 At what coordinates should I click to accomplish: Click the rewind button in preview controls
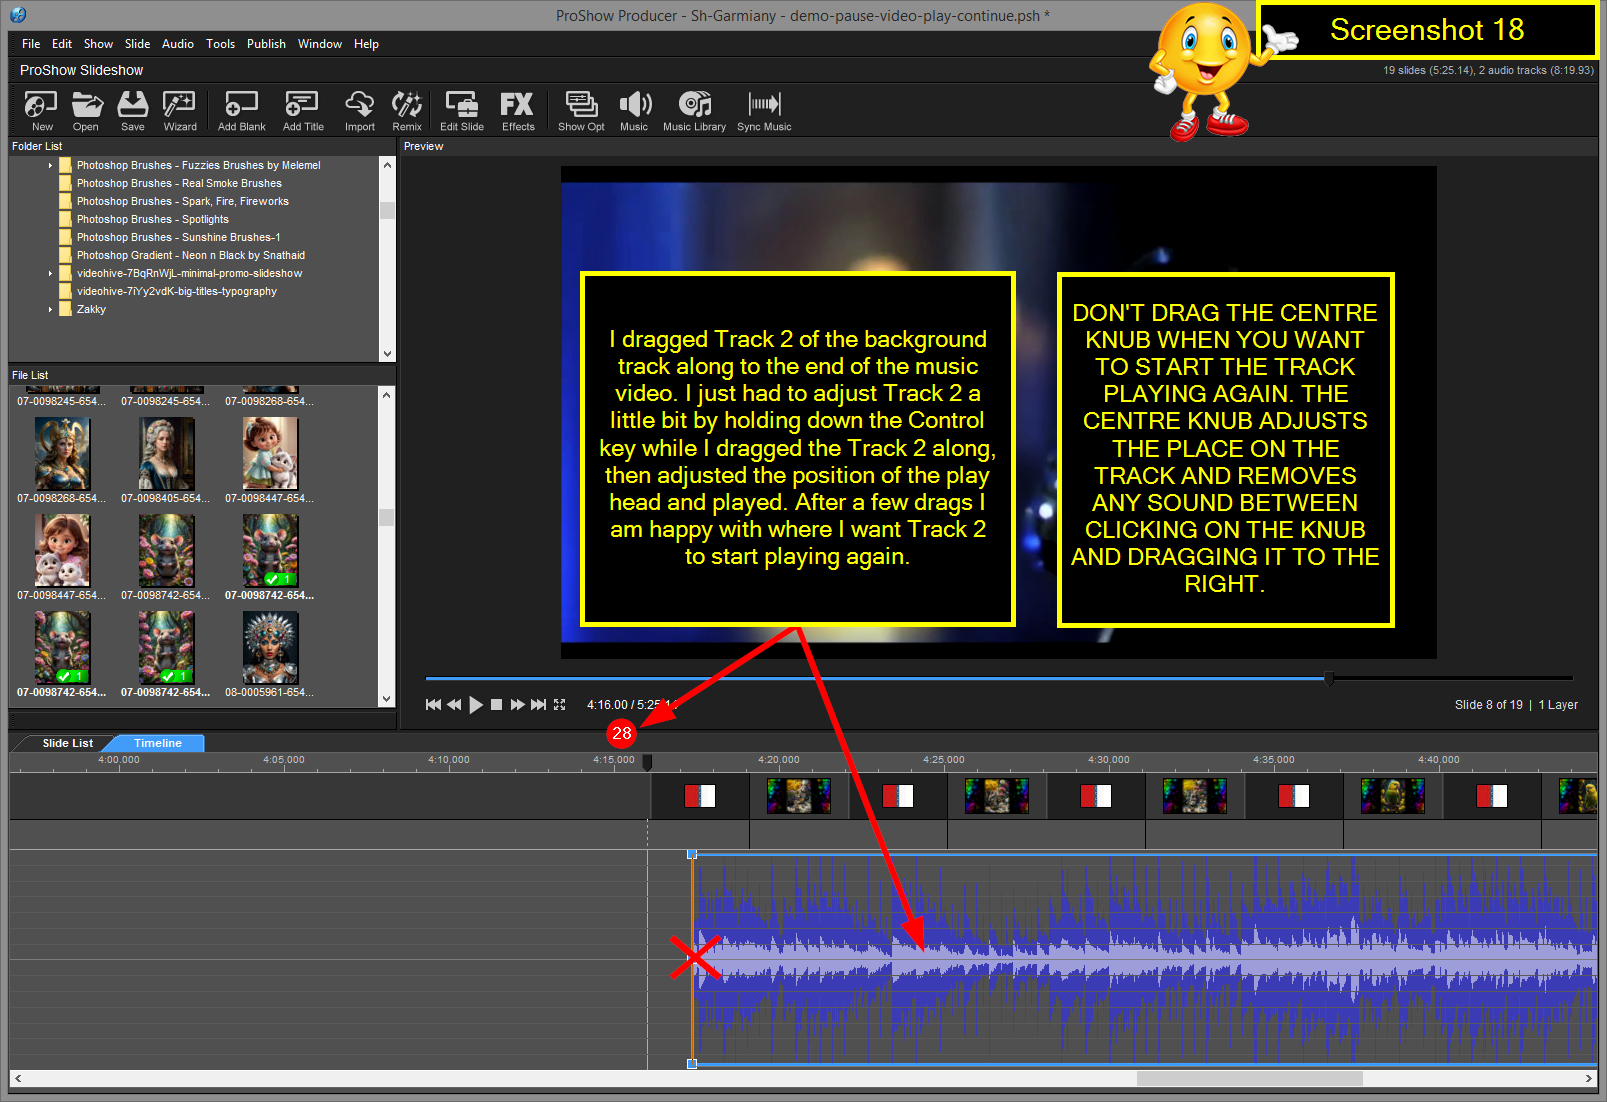[x=454, y=705]
